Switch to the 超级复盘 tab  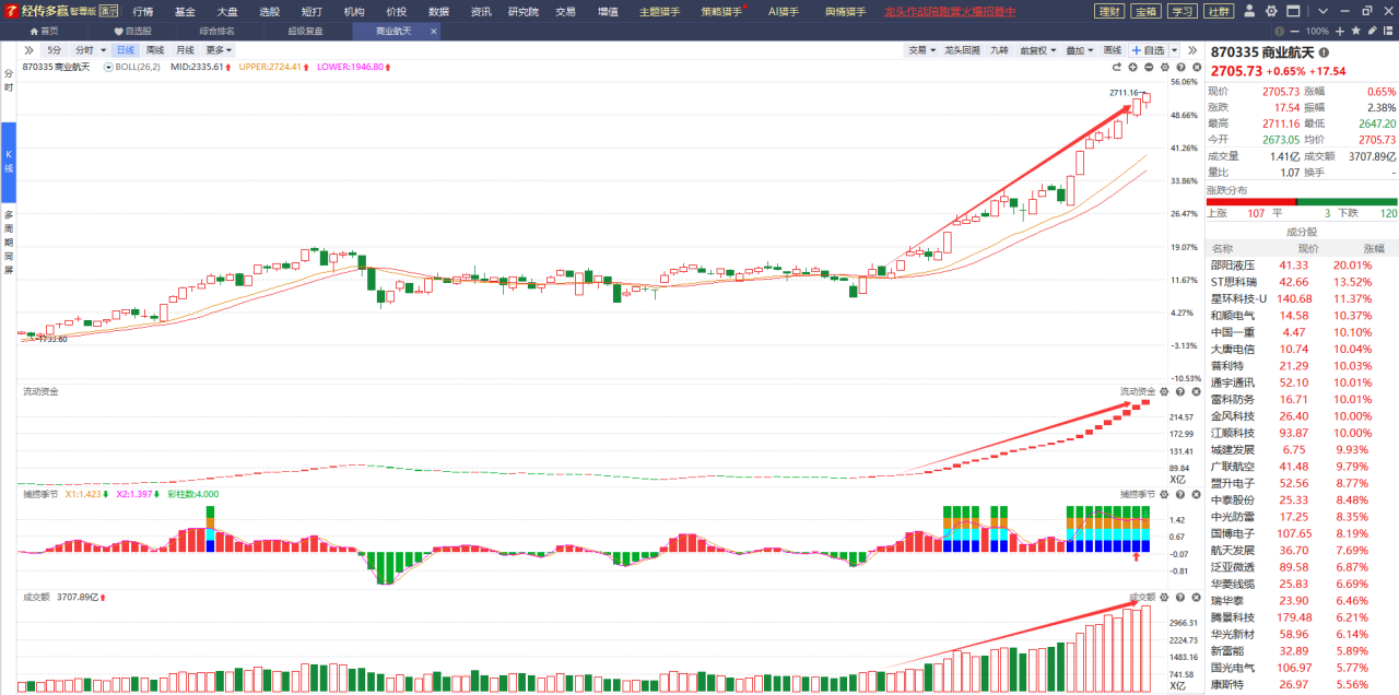coord(305,31)
